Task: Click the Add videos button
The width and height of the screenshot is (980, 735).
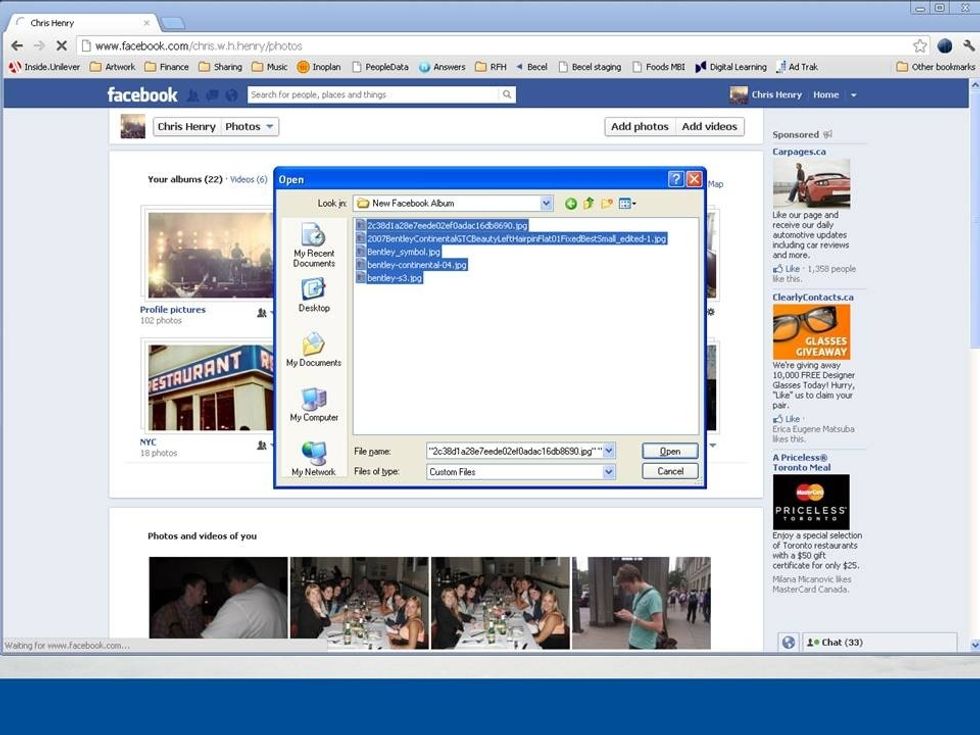Action: click(709, 126)
